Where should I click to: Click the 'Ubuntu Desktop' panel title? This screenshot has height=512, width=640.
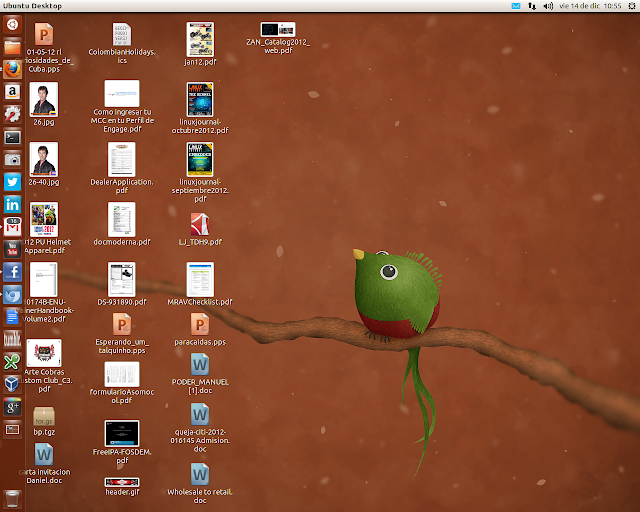click(x=32, y=6)
